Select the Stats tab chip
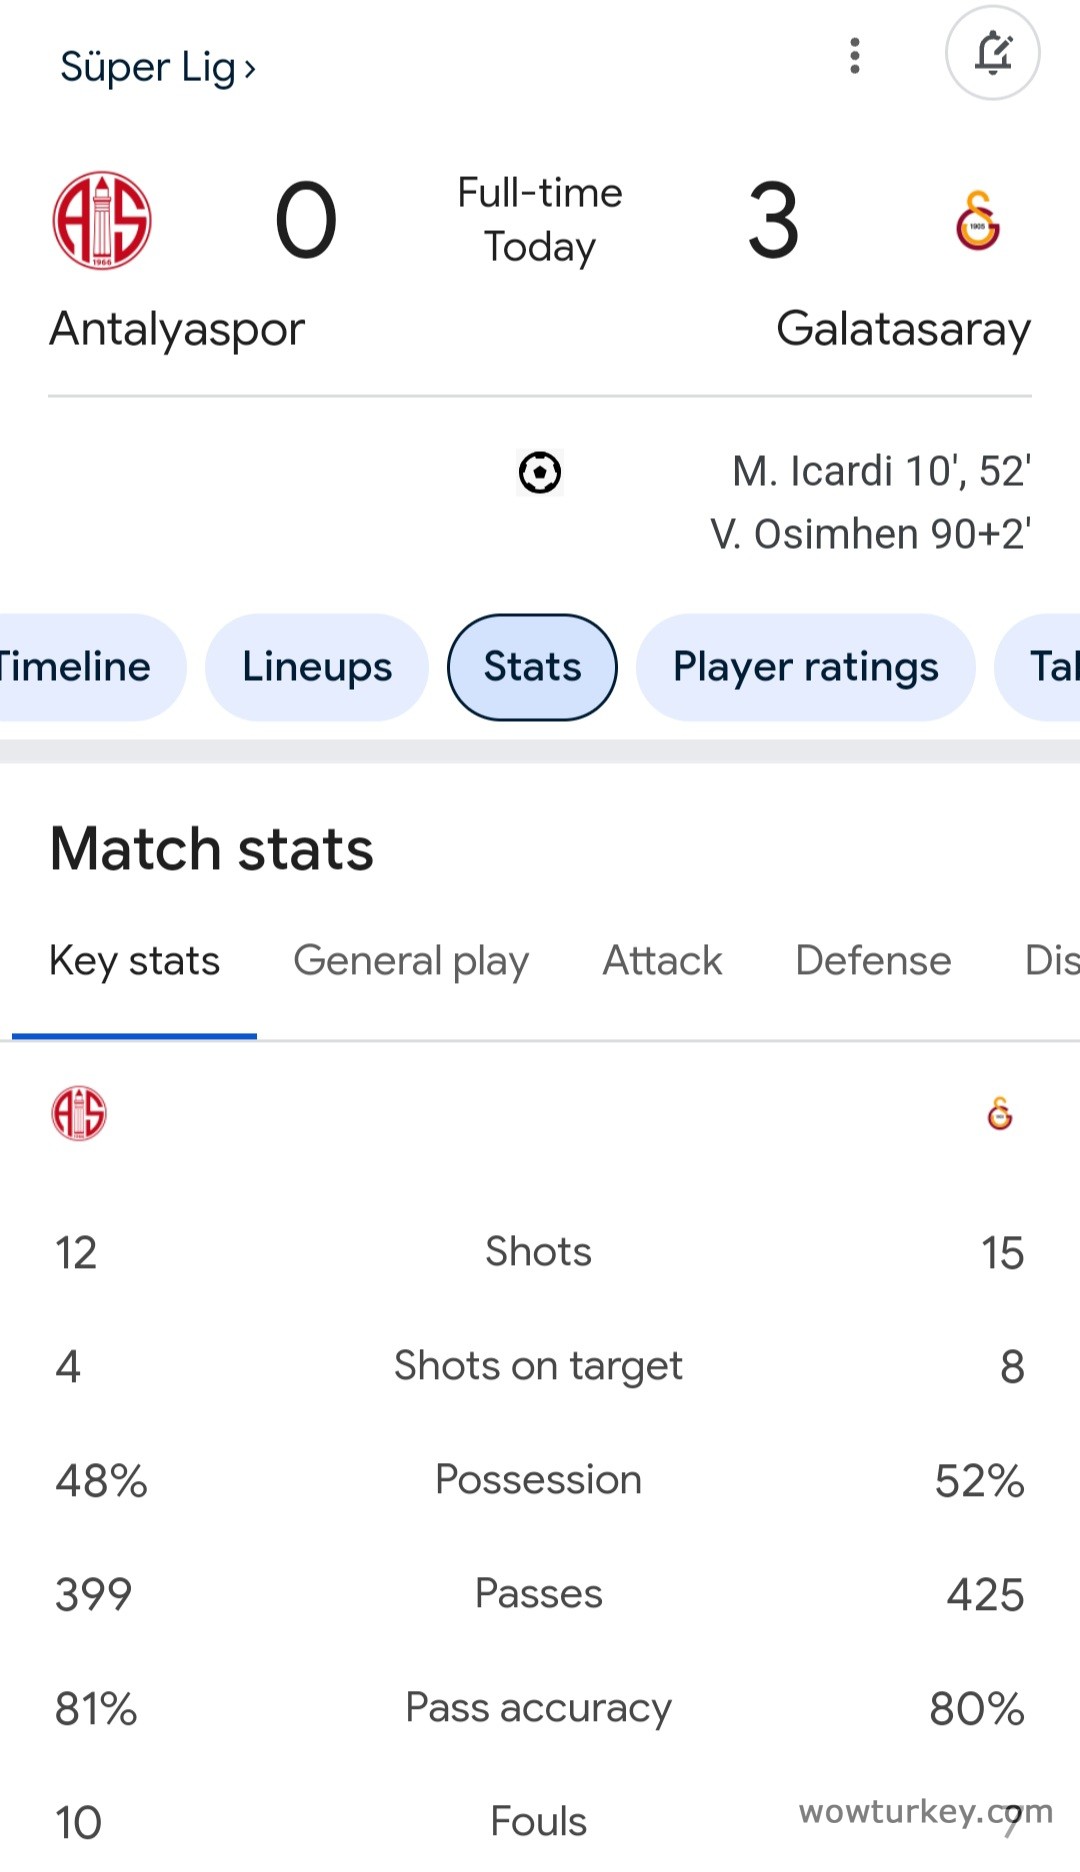The image size is (1080, 1872). click(x=532, y=667)
